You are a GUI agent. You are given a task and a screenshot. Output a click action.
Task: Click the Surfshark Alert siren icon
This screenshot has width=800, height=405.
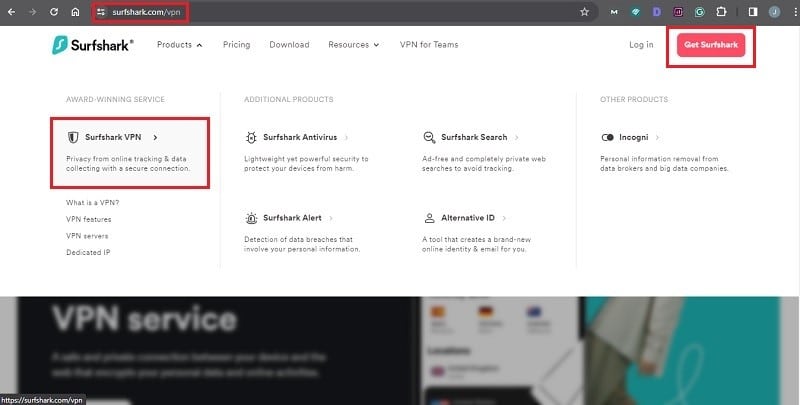pyautogui.click(x=251, y=218)
